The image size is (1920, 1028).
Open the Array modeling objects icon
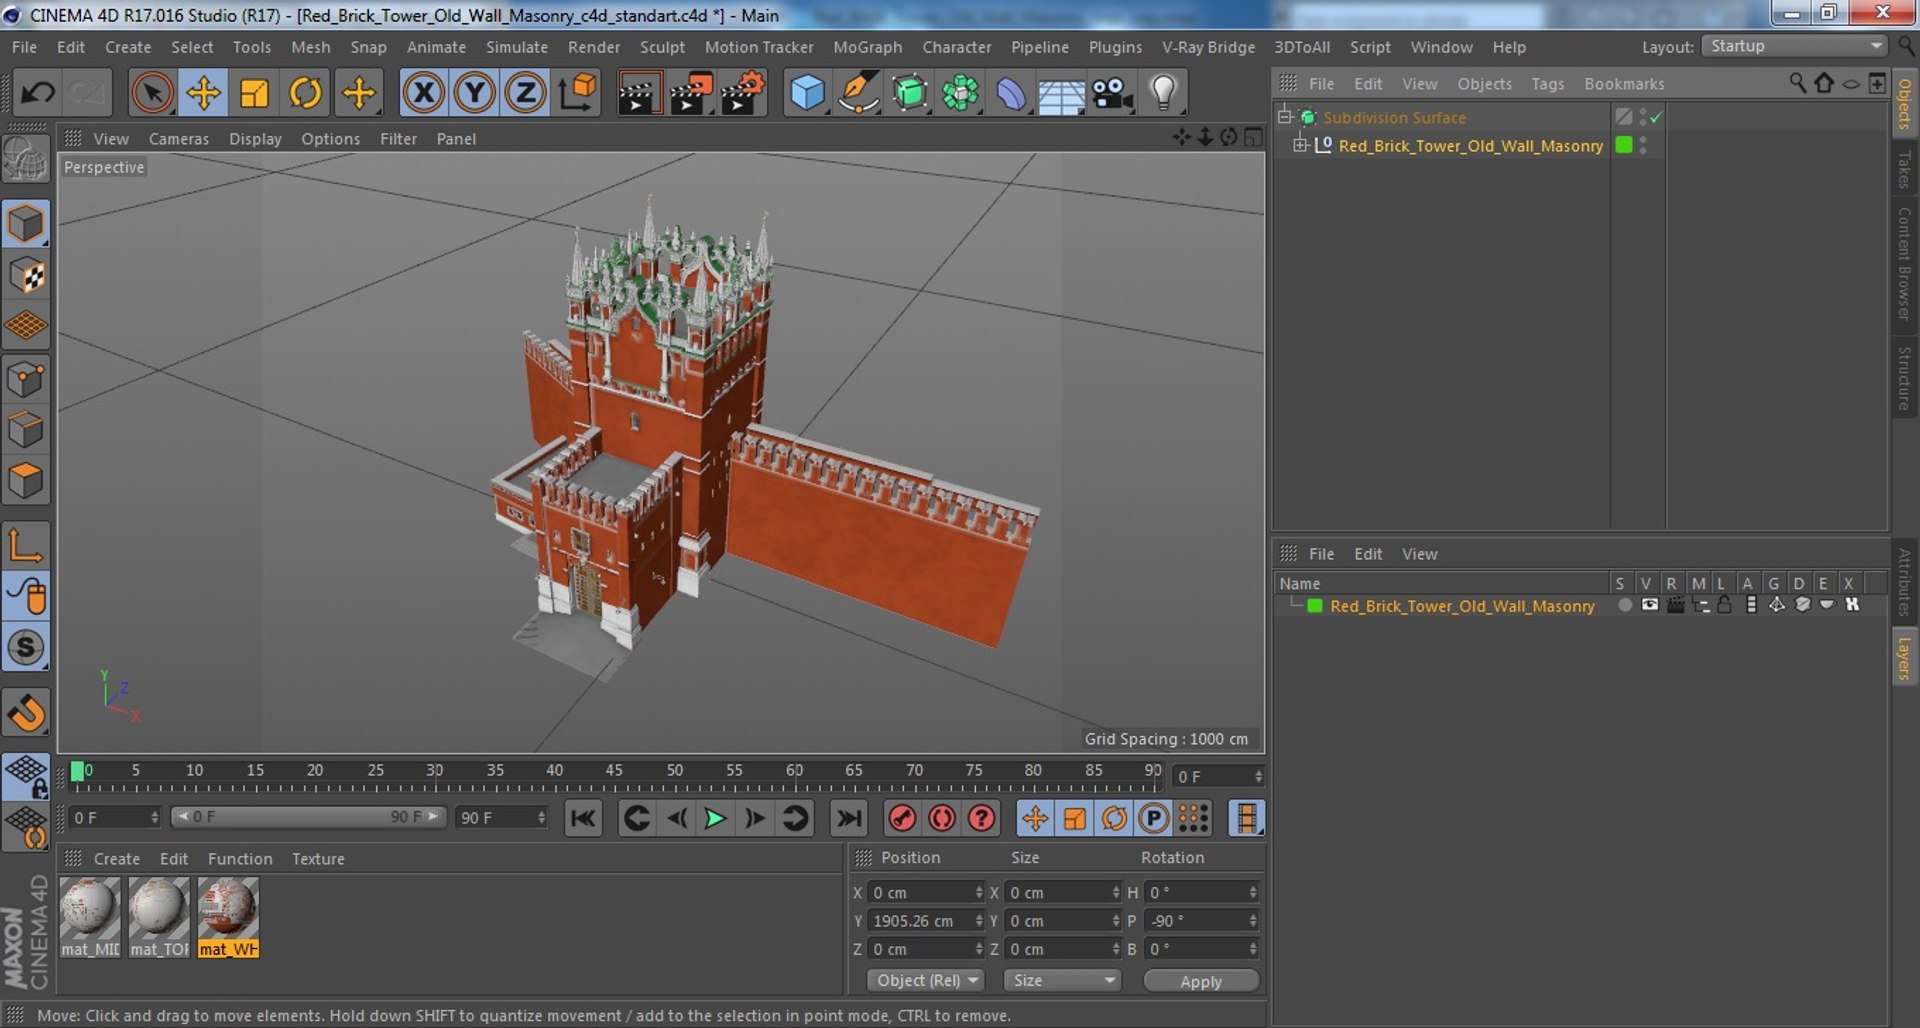click(x=960, y=93)
